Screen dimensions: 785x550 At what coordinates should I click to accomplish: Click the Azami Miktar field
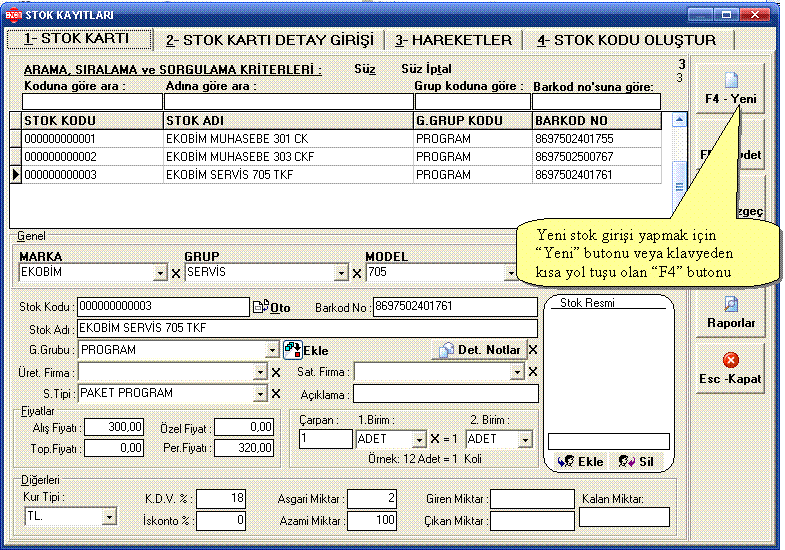coord(372,520)
